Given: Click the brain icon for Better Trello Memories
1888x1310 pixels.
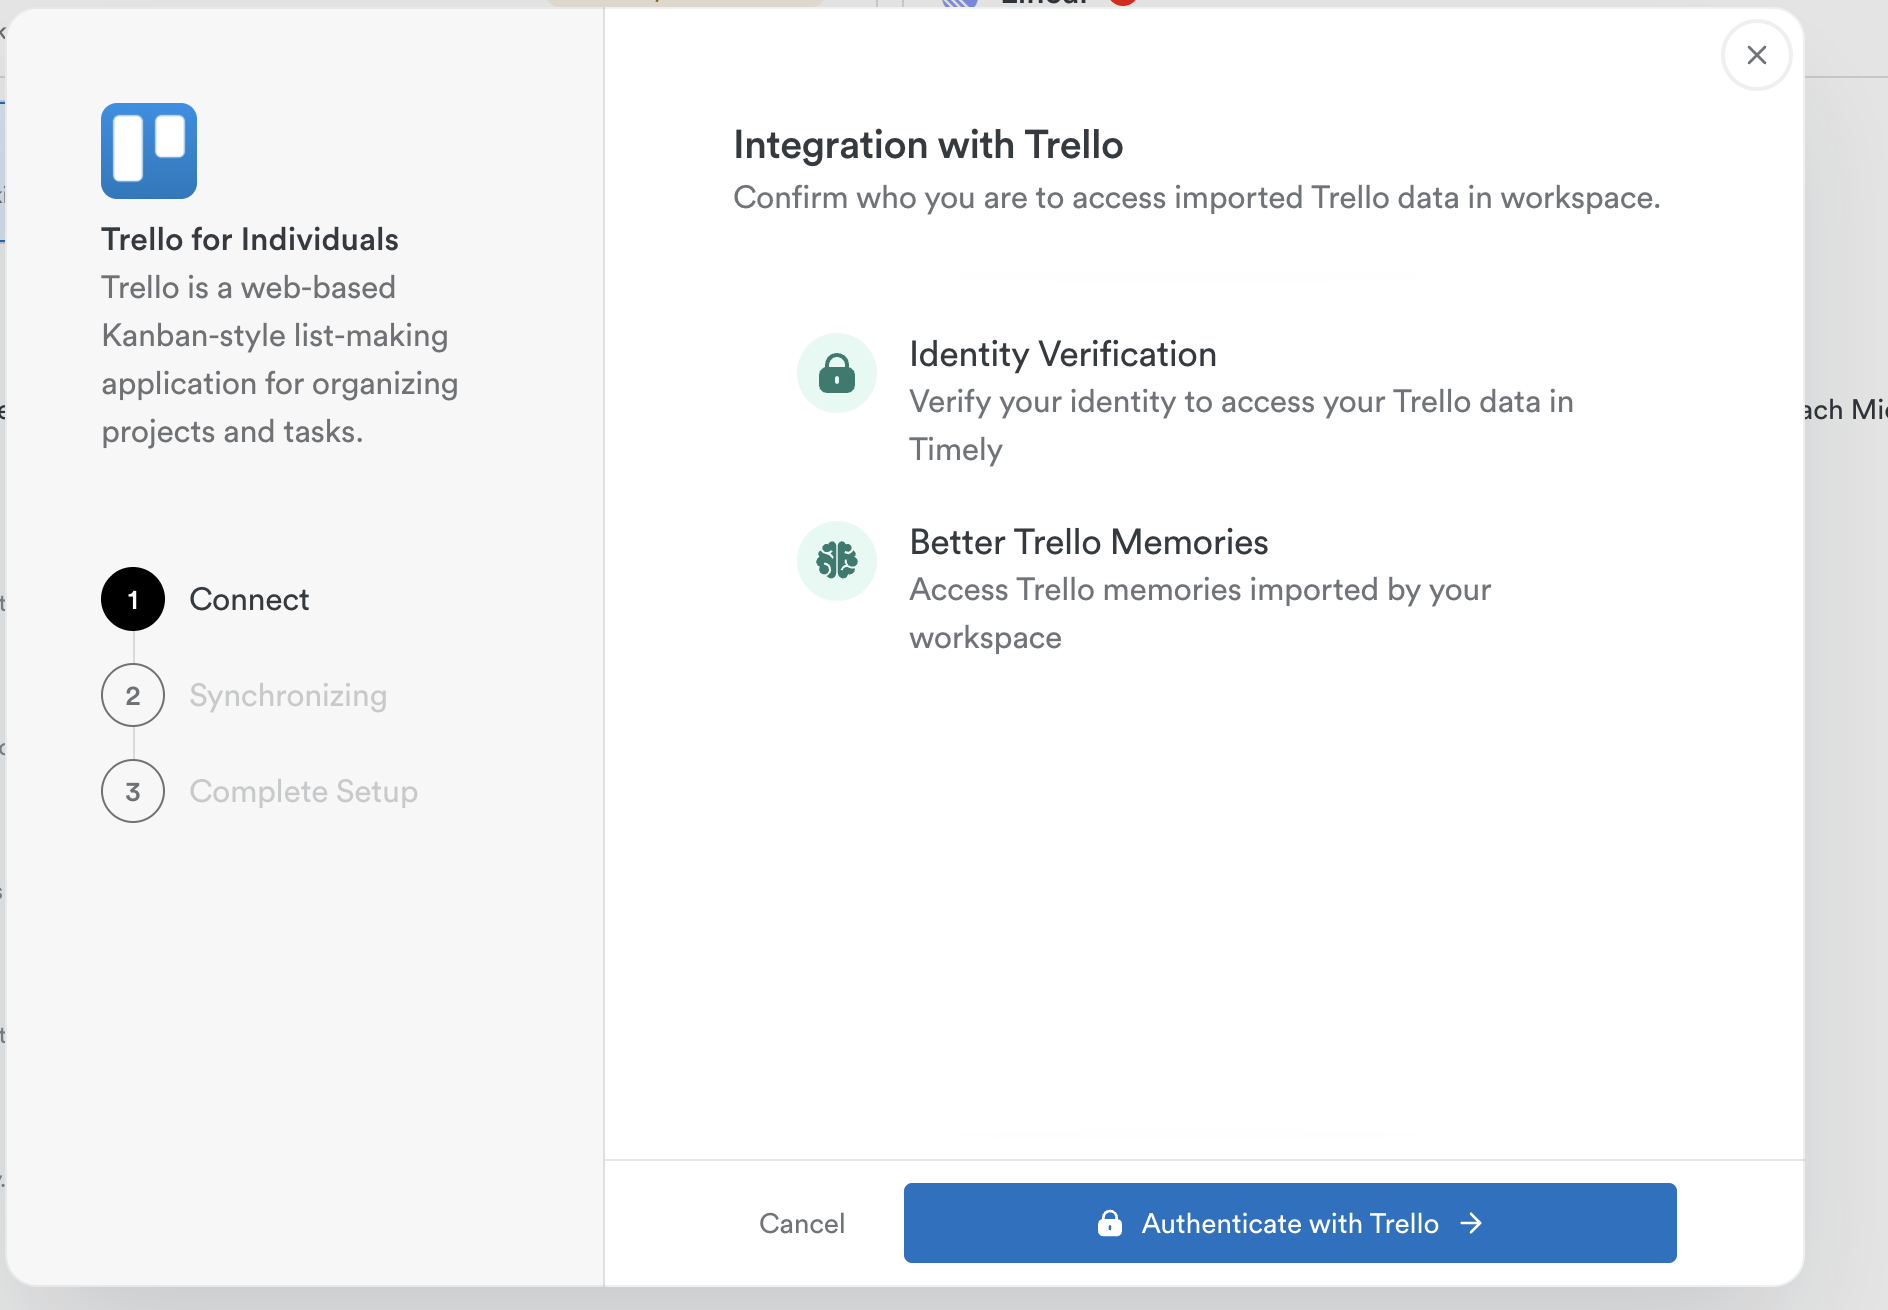Looking at the screenshot, I should pyautogui.click(x=837, y=560).
